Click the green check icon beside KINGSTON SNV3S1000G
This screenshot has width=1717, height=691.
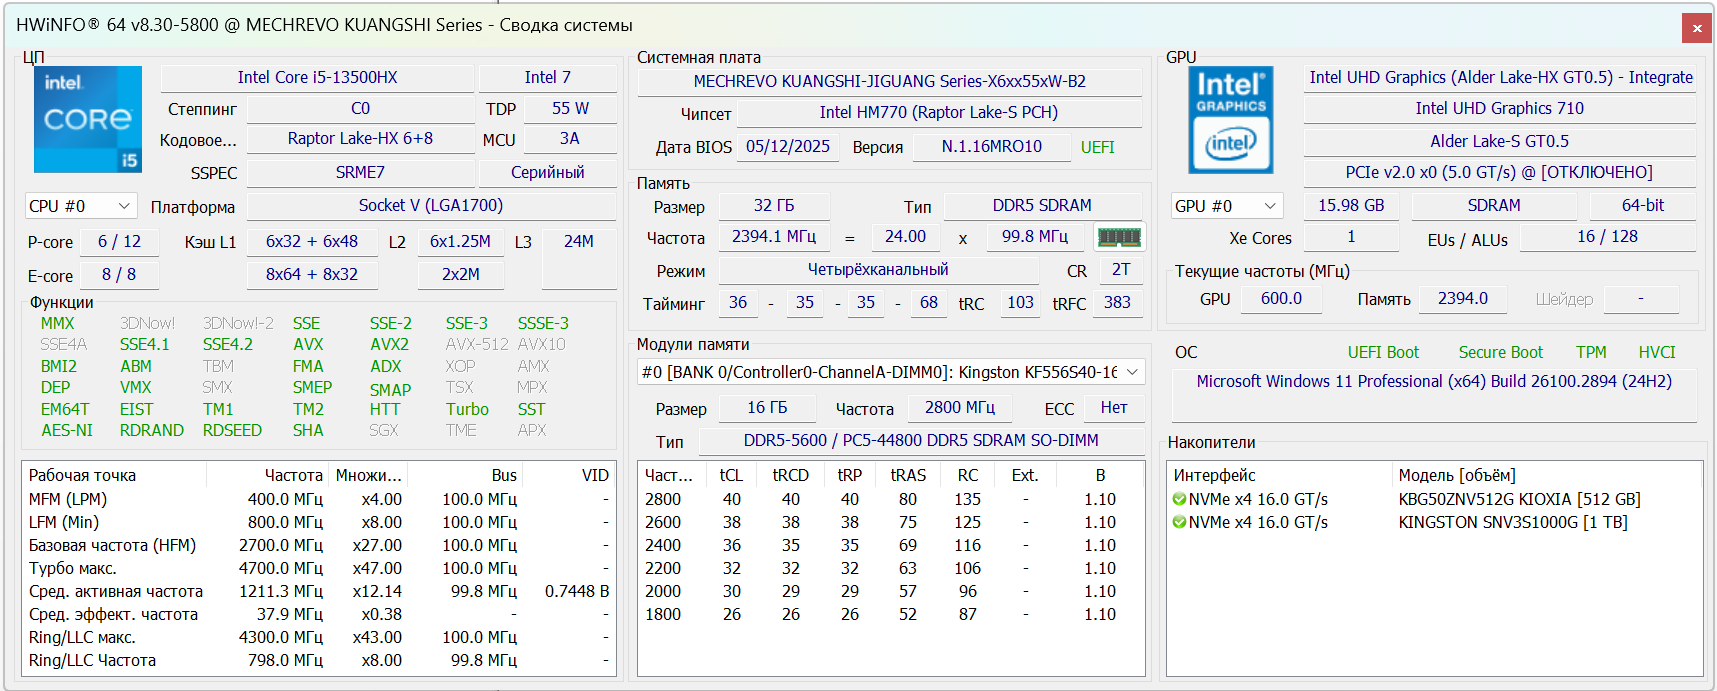1179,522
